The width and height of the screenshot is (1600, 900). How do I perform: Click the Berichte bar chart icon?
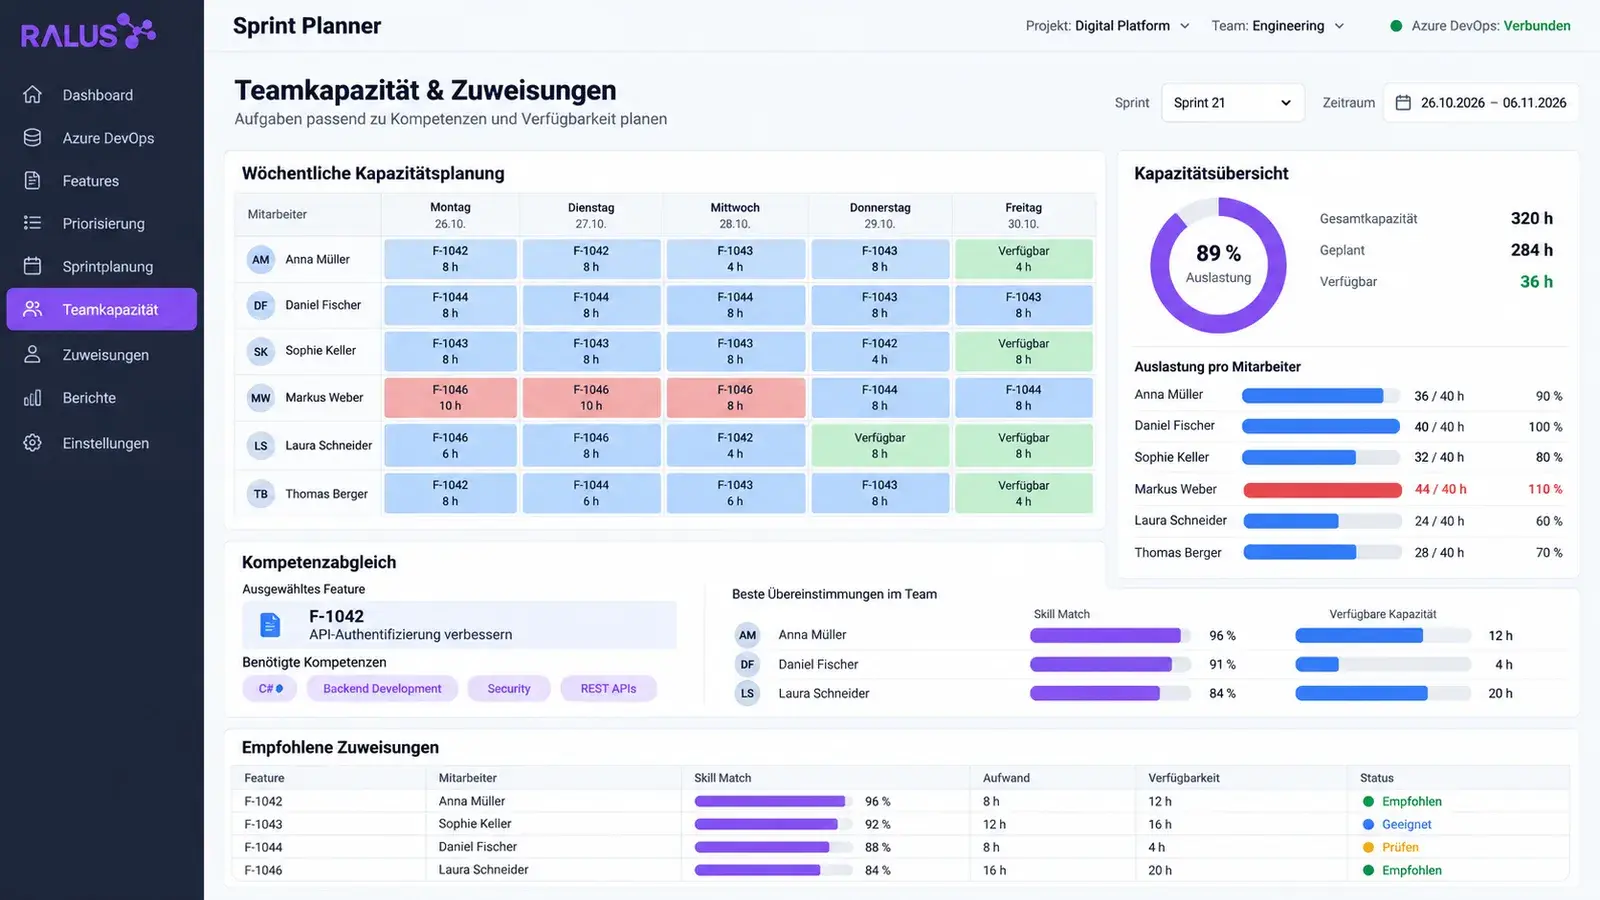click(32, 398)
